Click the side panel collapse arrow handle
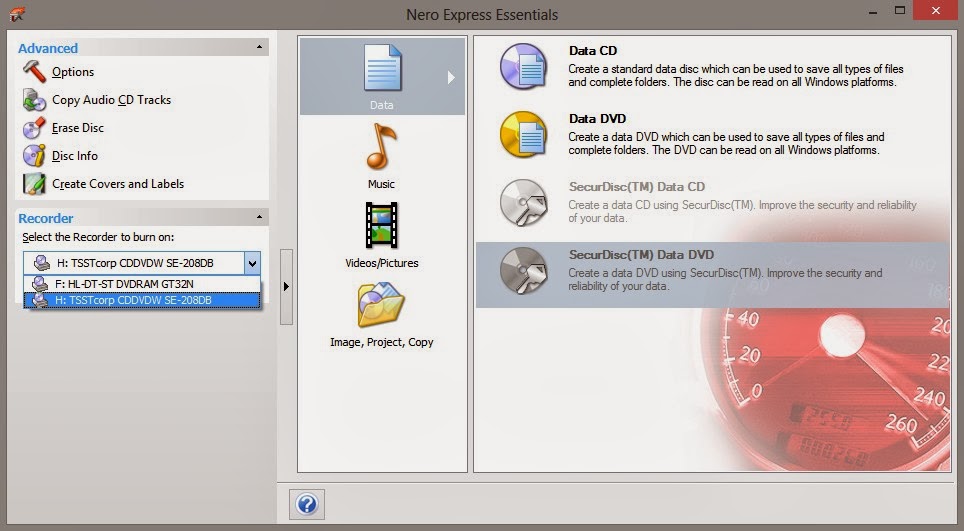The width and height of the screenshot is (964, 531). (x=286, y=286)
